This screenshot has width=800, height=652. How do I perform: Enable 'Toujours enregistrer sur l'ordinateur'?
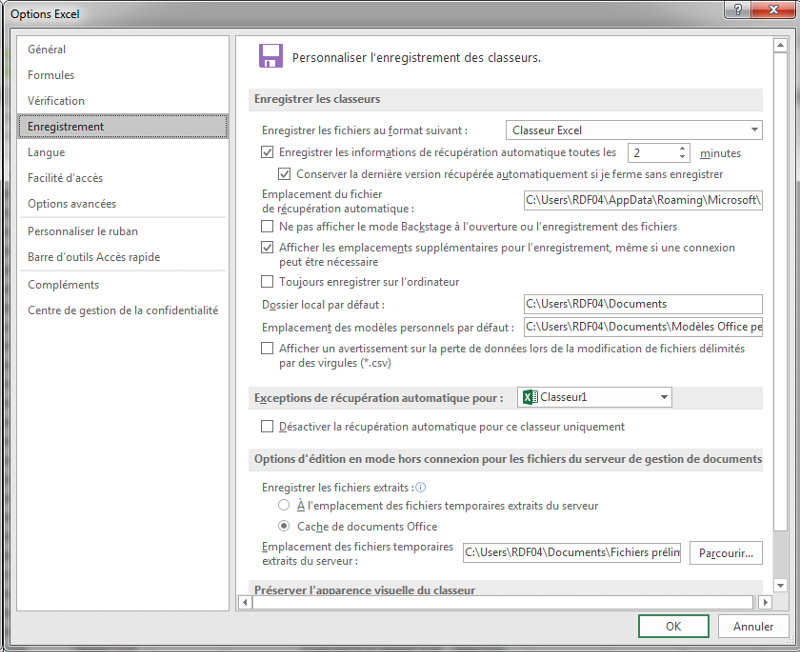(x=267, y=281)
